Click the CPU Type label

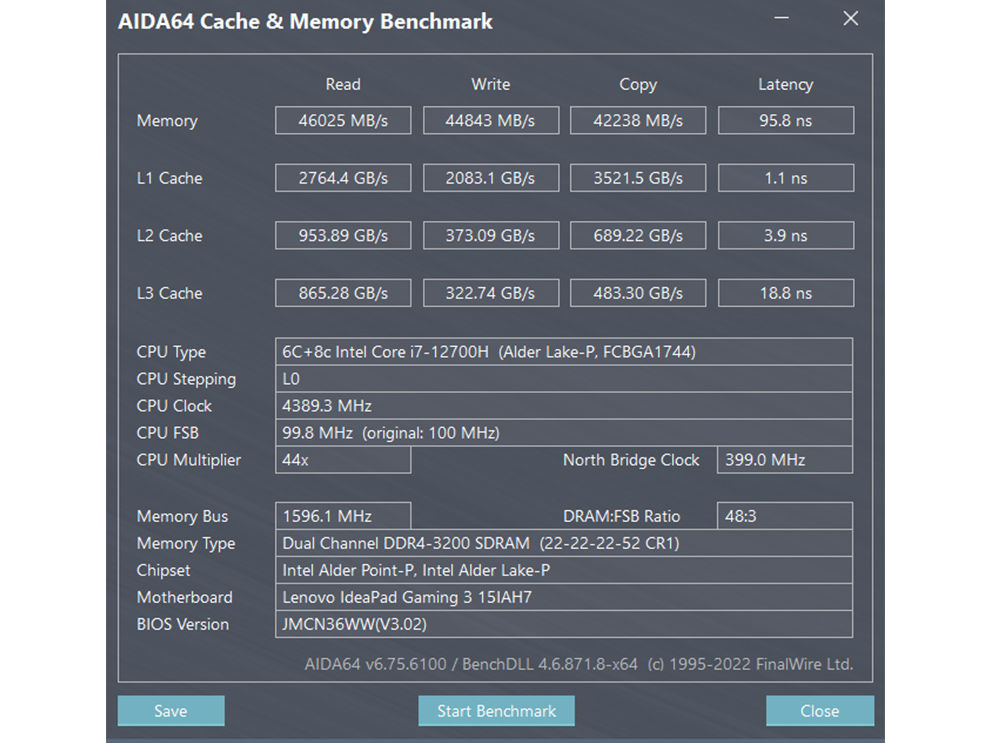pyautogui.click(x=171, y=352)
